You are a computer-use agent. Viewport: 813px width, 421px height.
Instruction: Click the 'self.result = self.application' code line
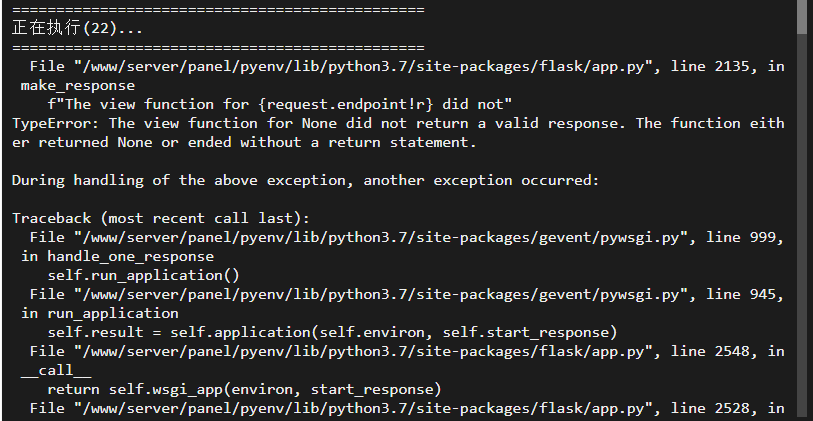(332, 332)
